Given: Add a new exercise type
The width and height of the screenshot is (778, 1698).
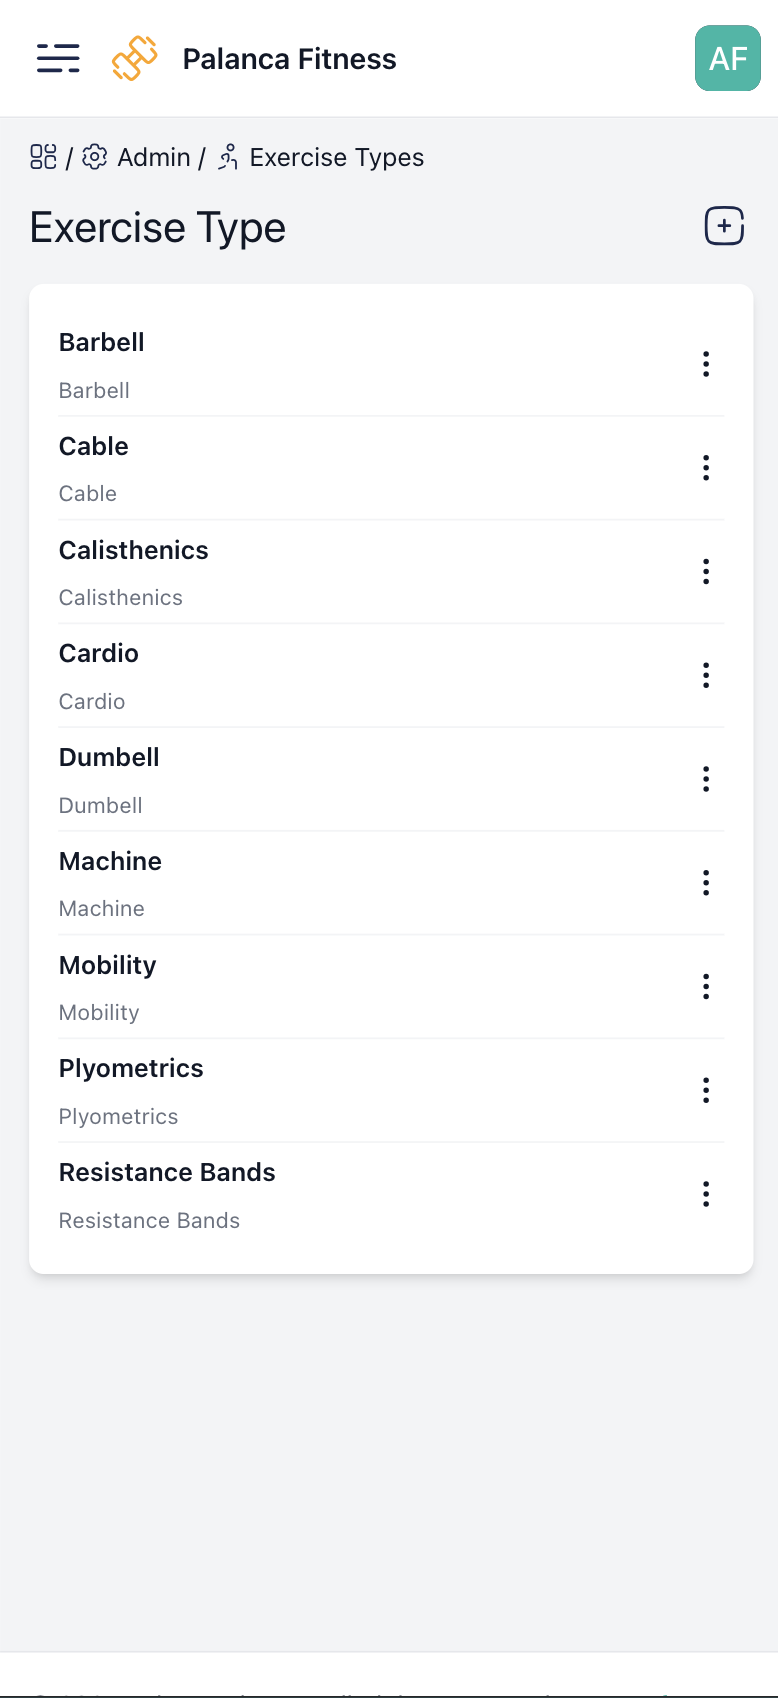Looking at the screenshot, I should (724, 226).
